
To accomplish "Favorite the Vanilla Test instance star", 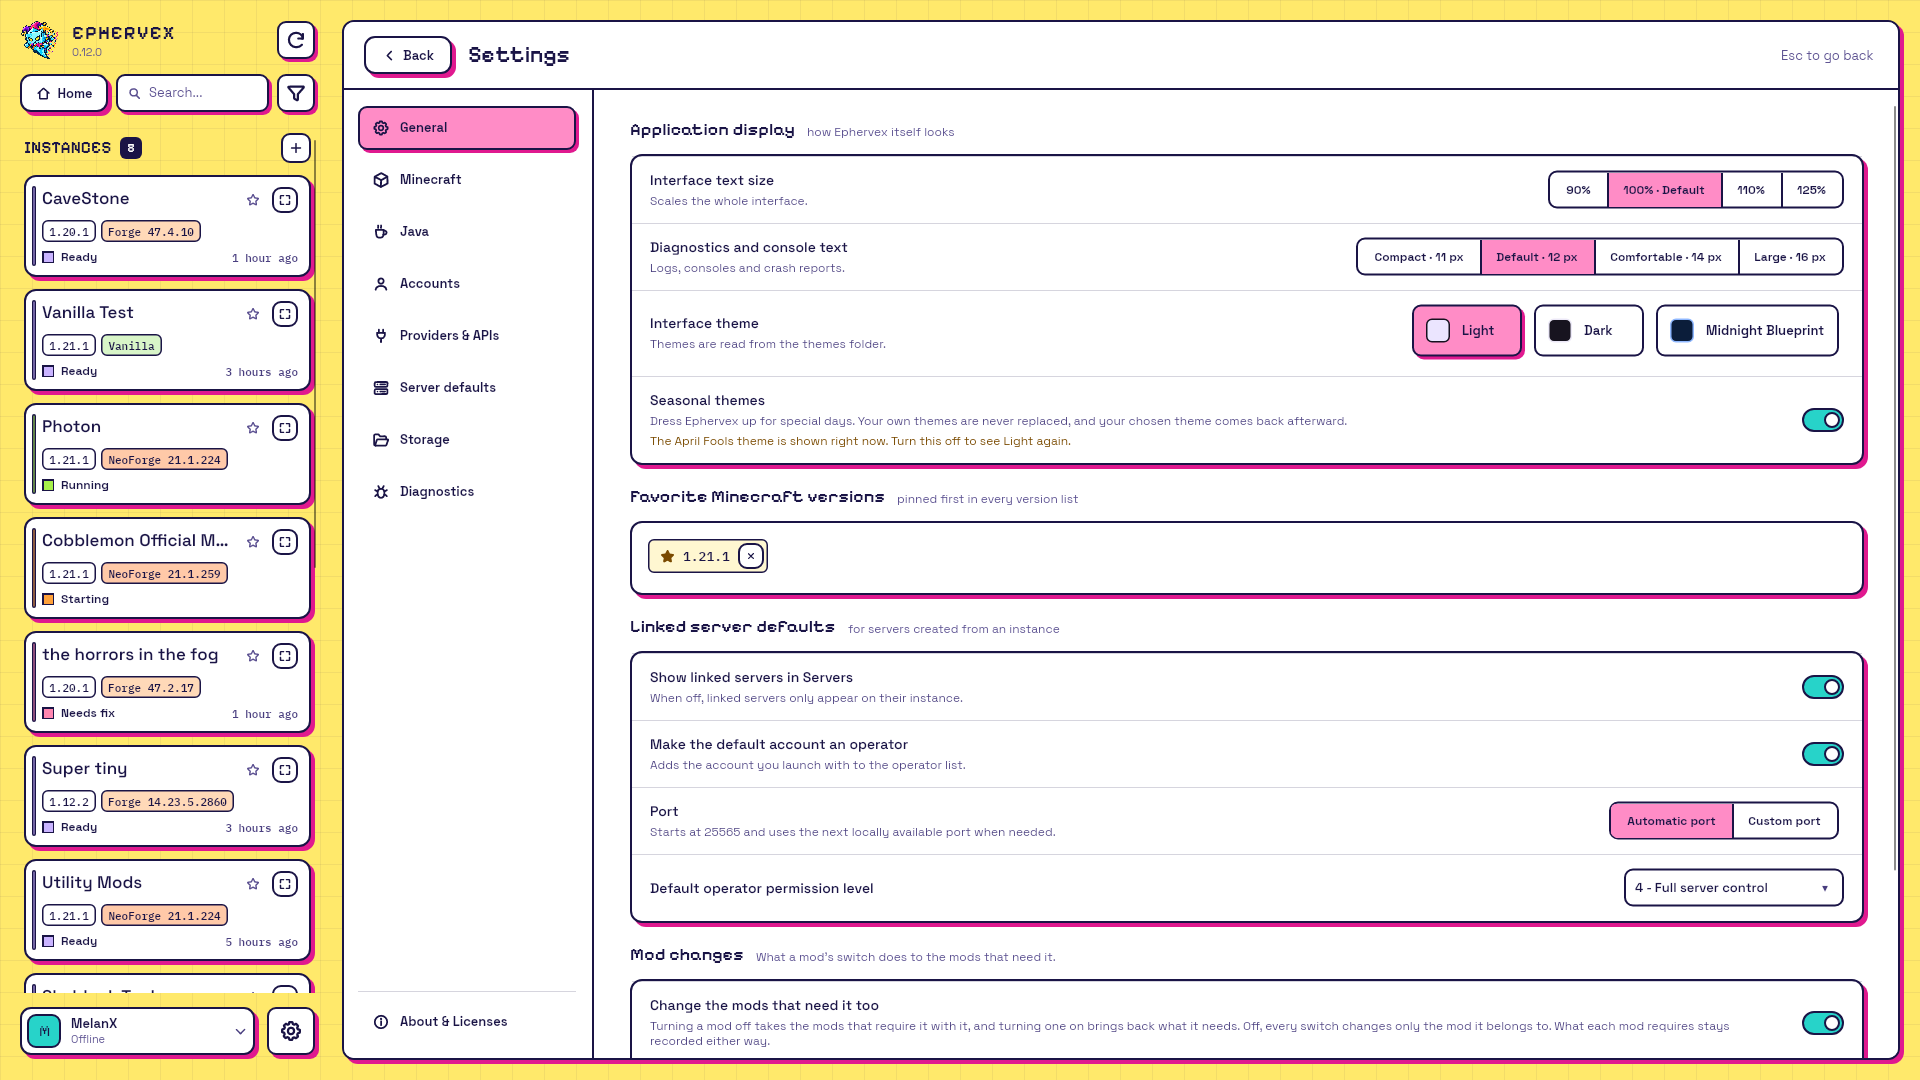I will point(253,314).
